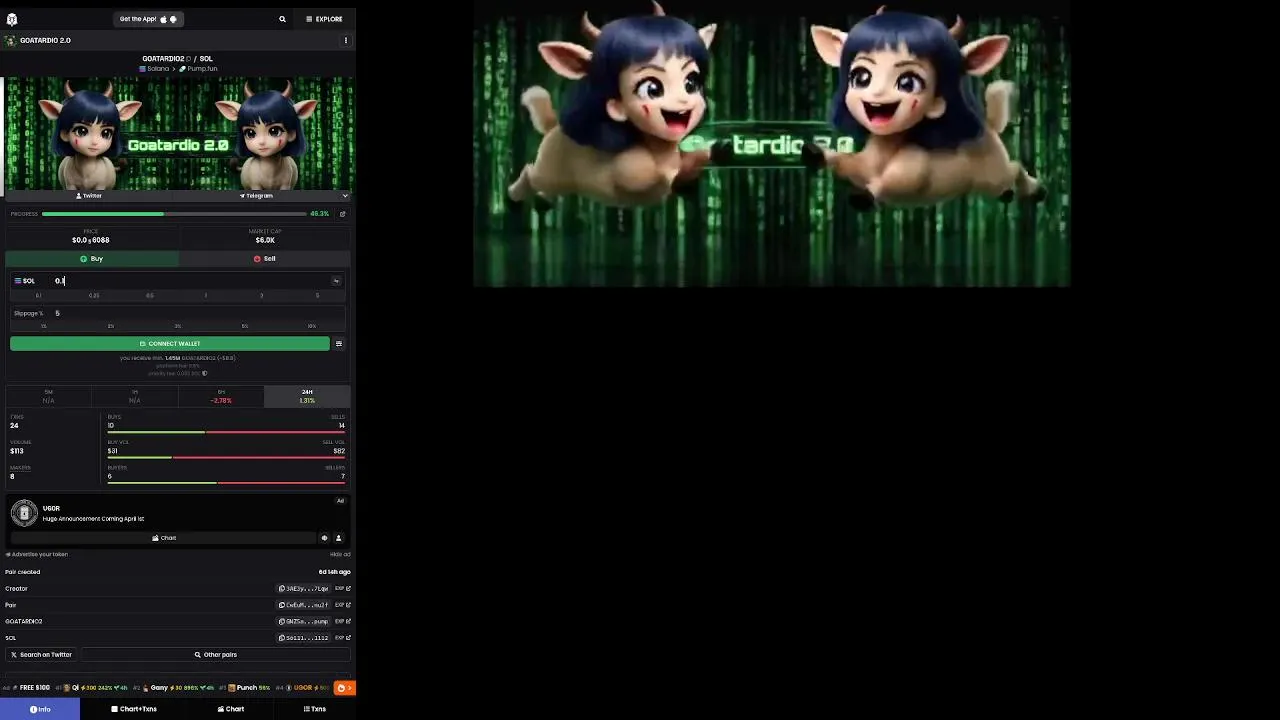Screen dimensions: 1280x720
Task: Switch stats to the 5M timeframe
Action: point(48,396)
